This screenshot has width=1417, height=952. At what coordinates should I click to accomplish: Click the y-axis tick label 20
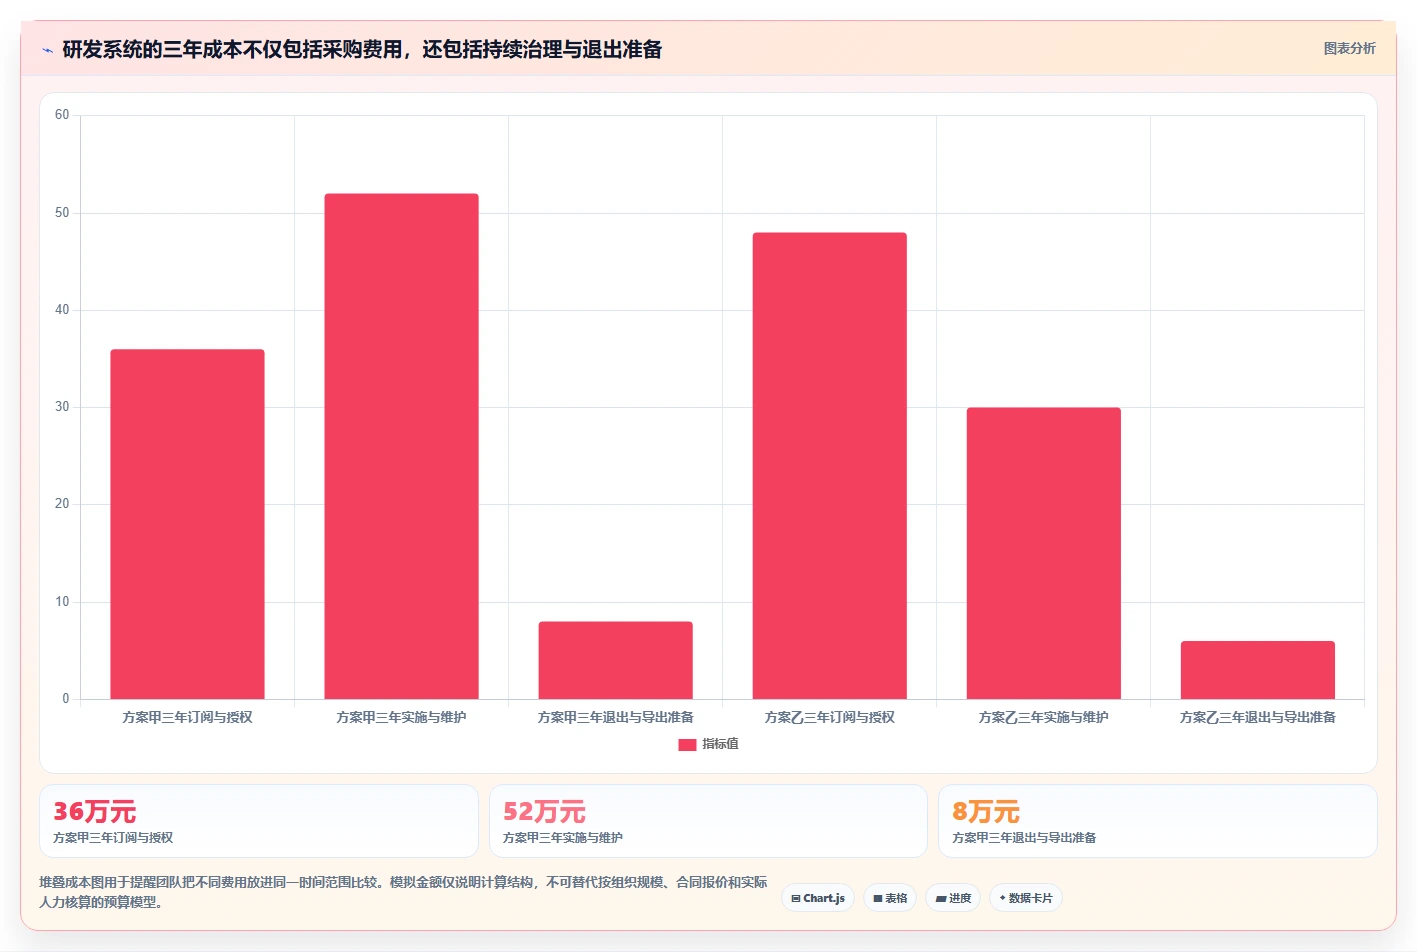[x=62, y=504]
